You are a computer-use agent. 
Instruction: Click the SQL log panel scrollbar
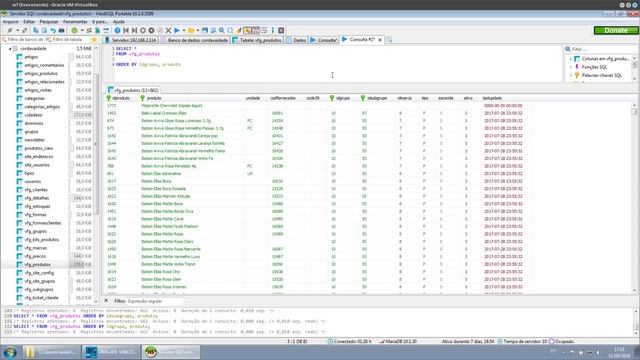coord(636,321)
